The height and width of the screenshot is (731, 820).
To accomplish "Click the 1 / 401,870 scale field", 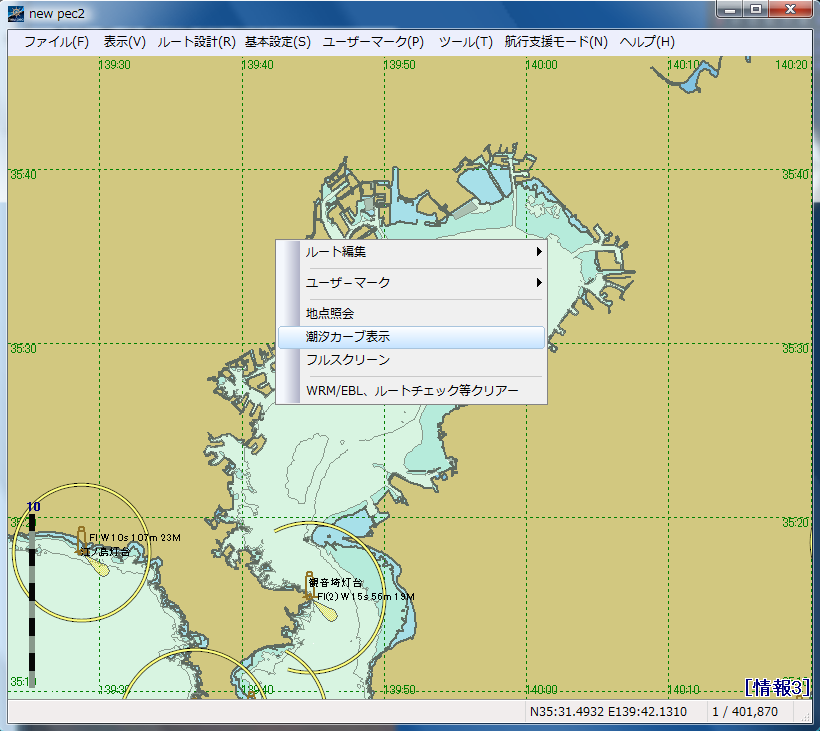I will coord(744,712).
